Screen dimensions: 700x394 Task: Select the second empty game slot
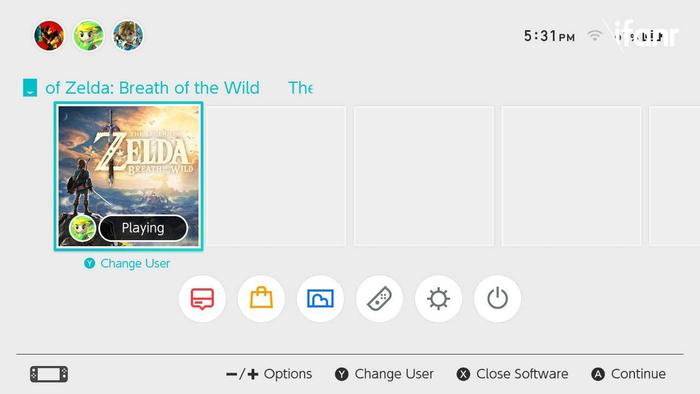tap(424, 176)
